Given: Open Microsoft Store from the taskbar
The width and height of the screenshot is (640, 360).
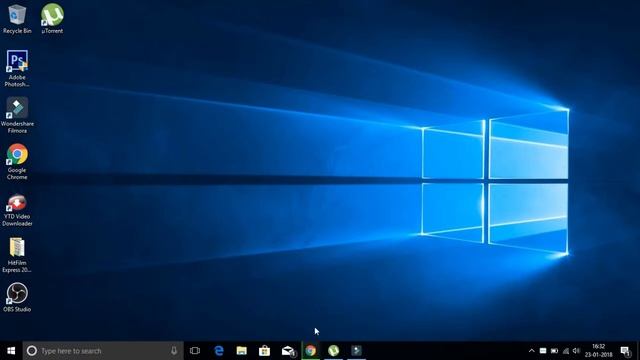Looking at the screenshot, I should 264,351.
